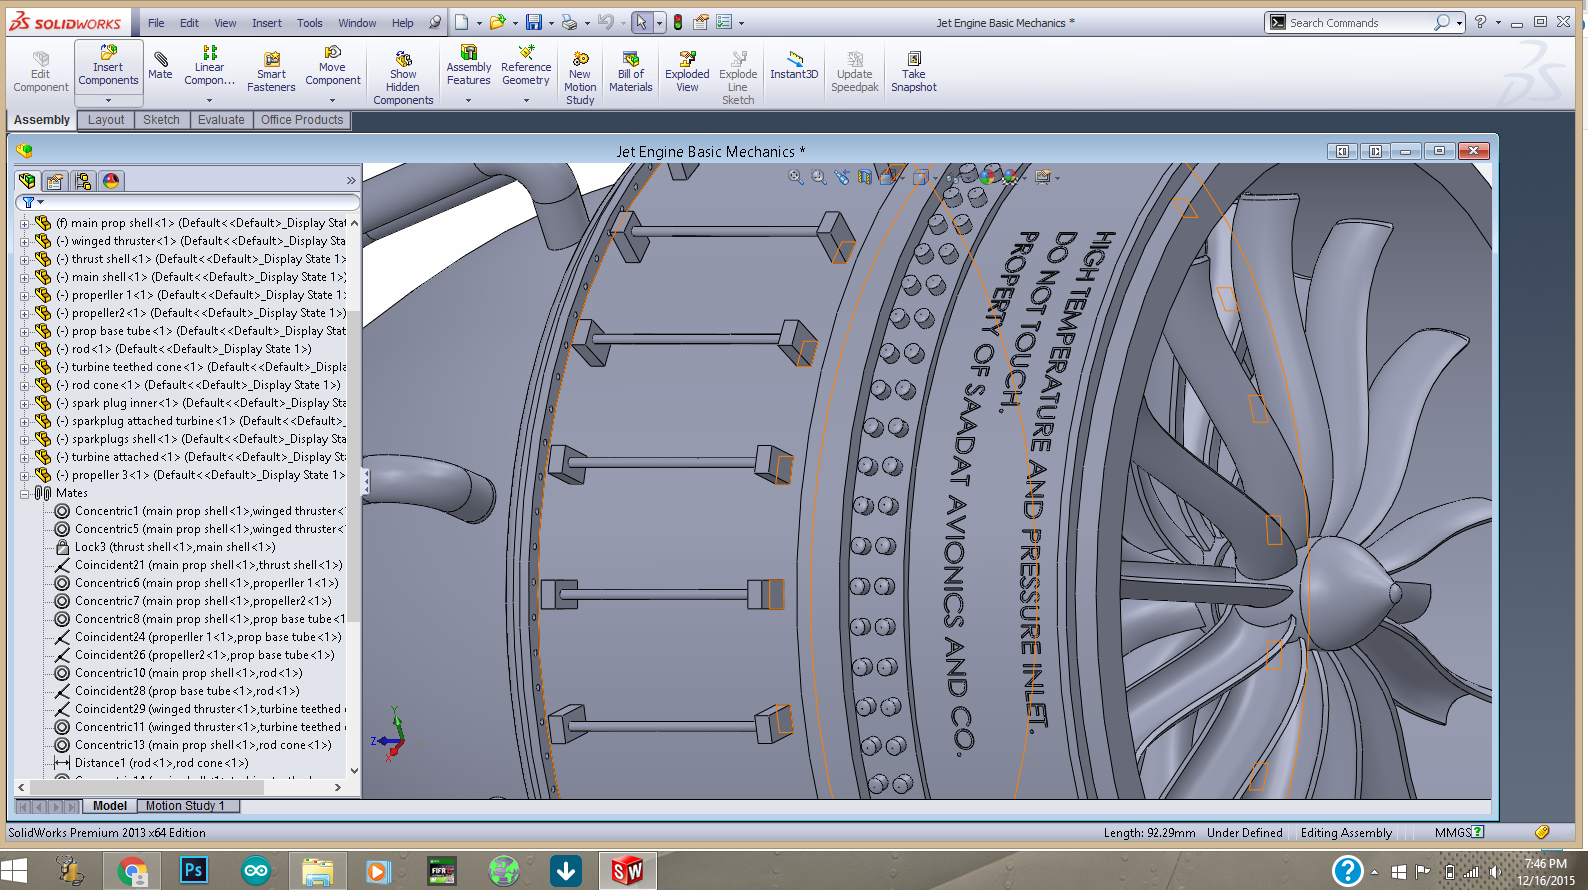The width and height of the screenshot is (1588, 890).
Task: Click Search Commands input field
Action: tap(1360, 22)
